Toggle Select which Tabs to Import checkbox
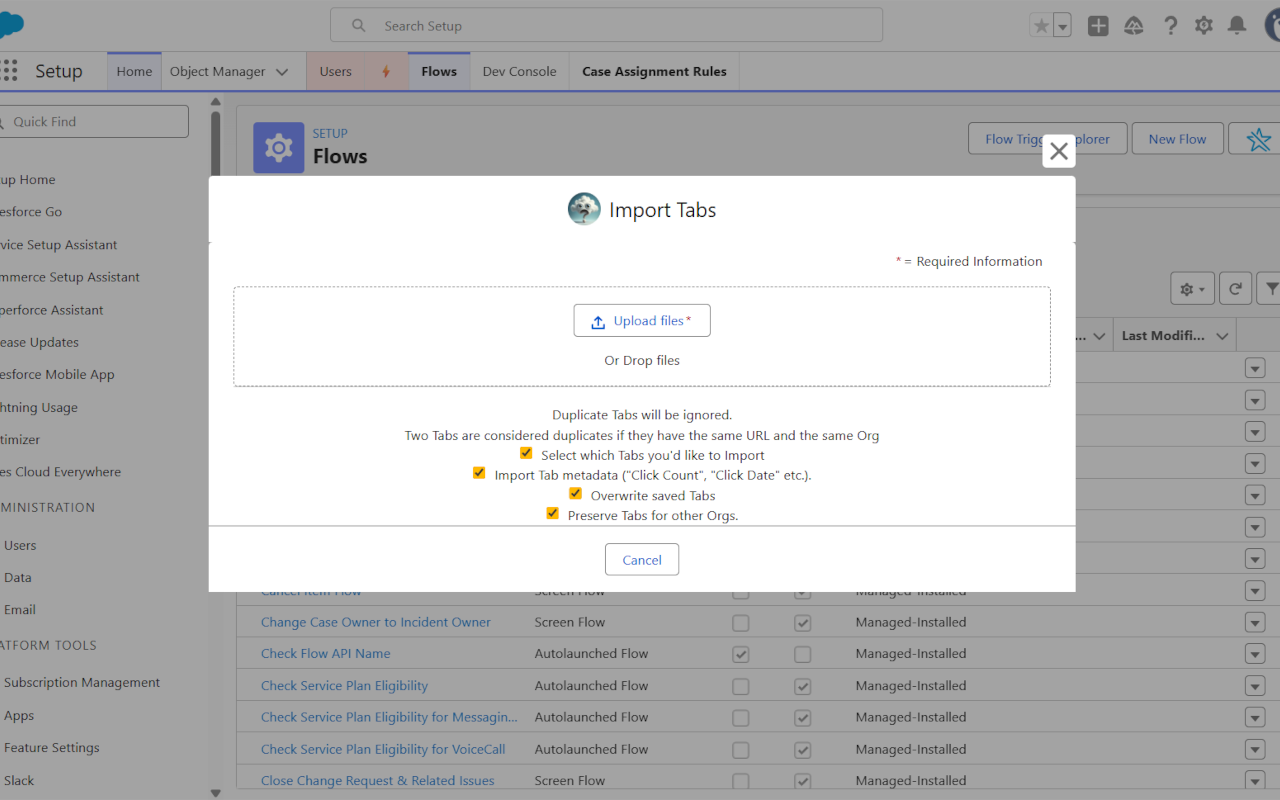 click(526, 453)
